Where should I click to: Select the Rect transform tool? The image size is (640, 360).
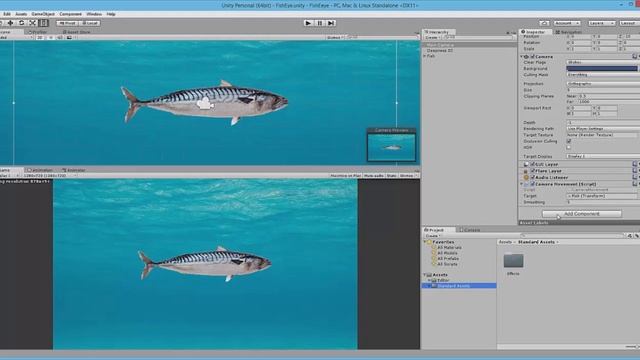point(44,23)
